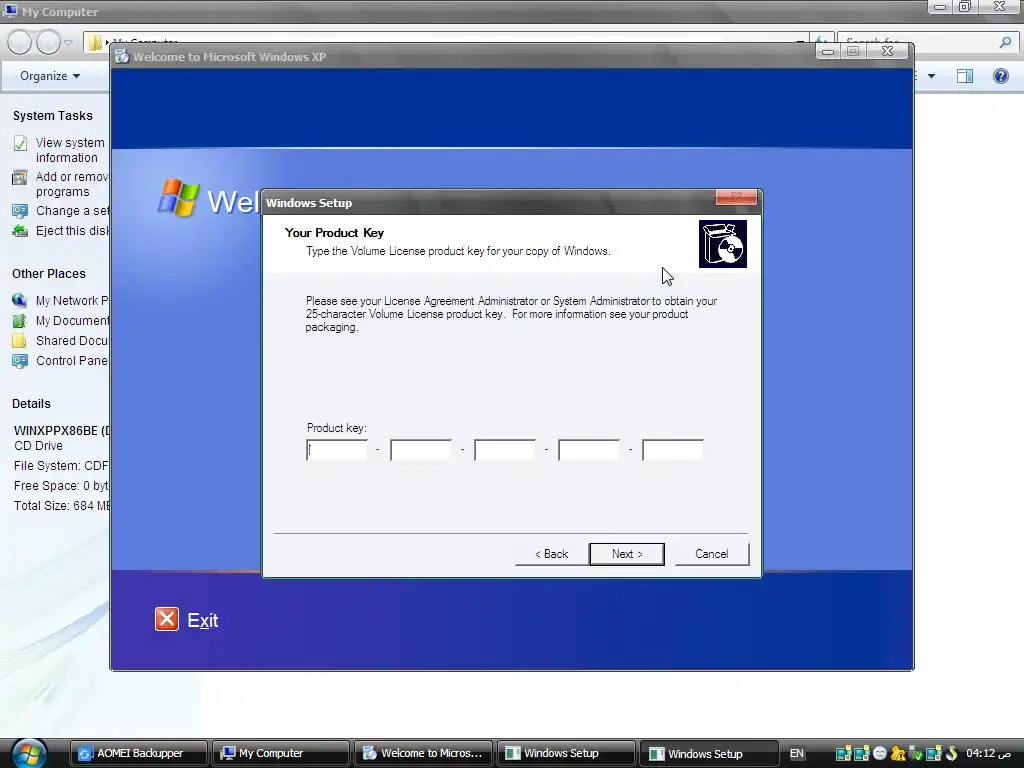
Task: Open the Views dropdown arrow in toolbar
Action: pyautogui.click(x=931, y=76)
